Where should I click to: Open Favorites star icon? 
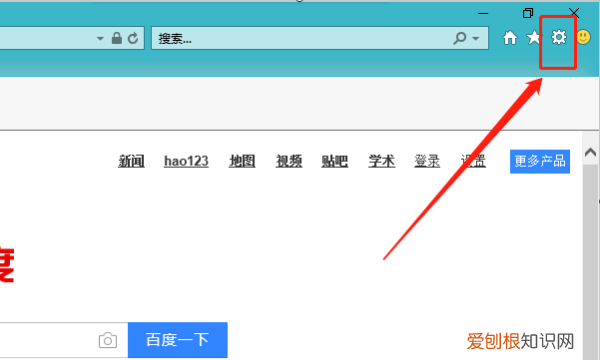533,37
